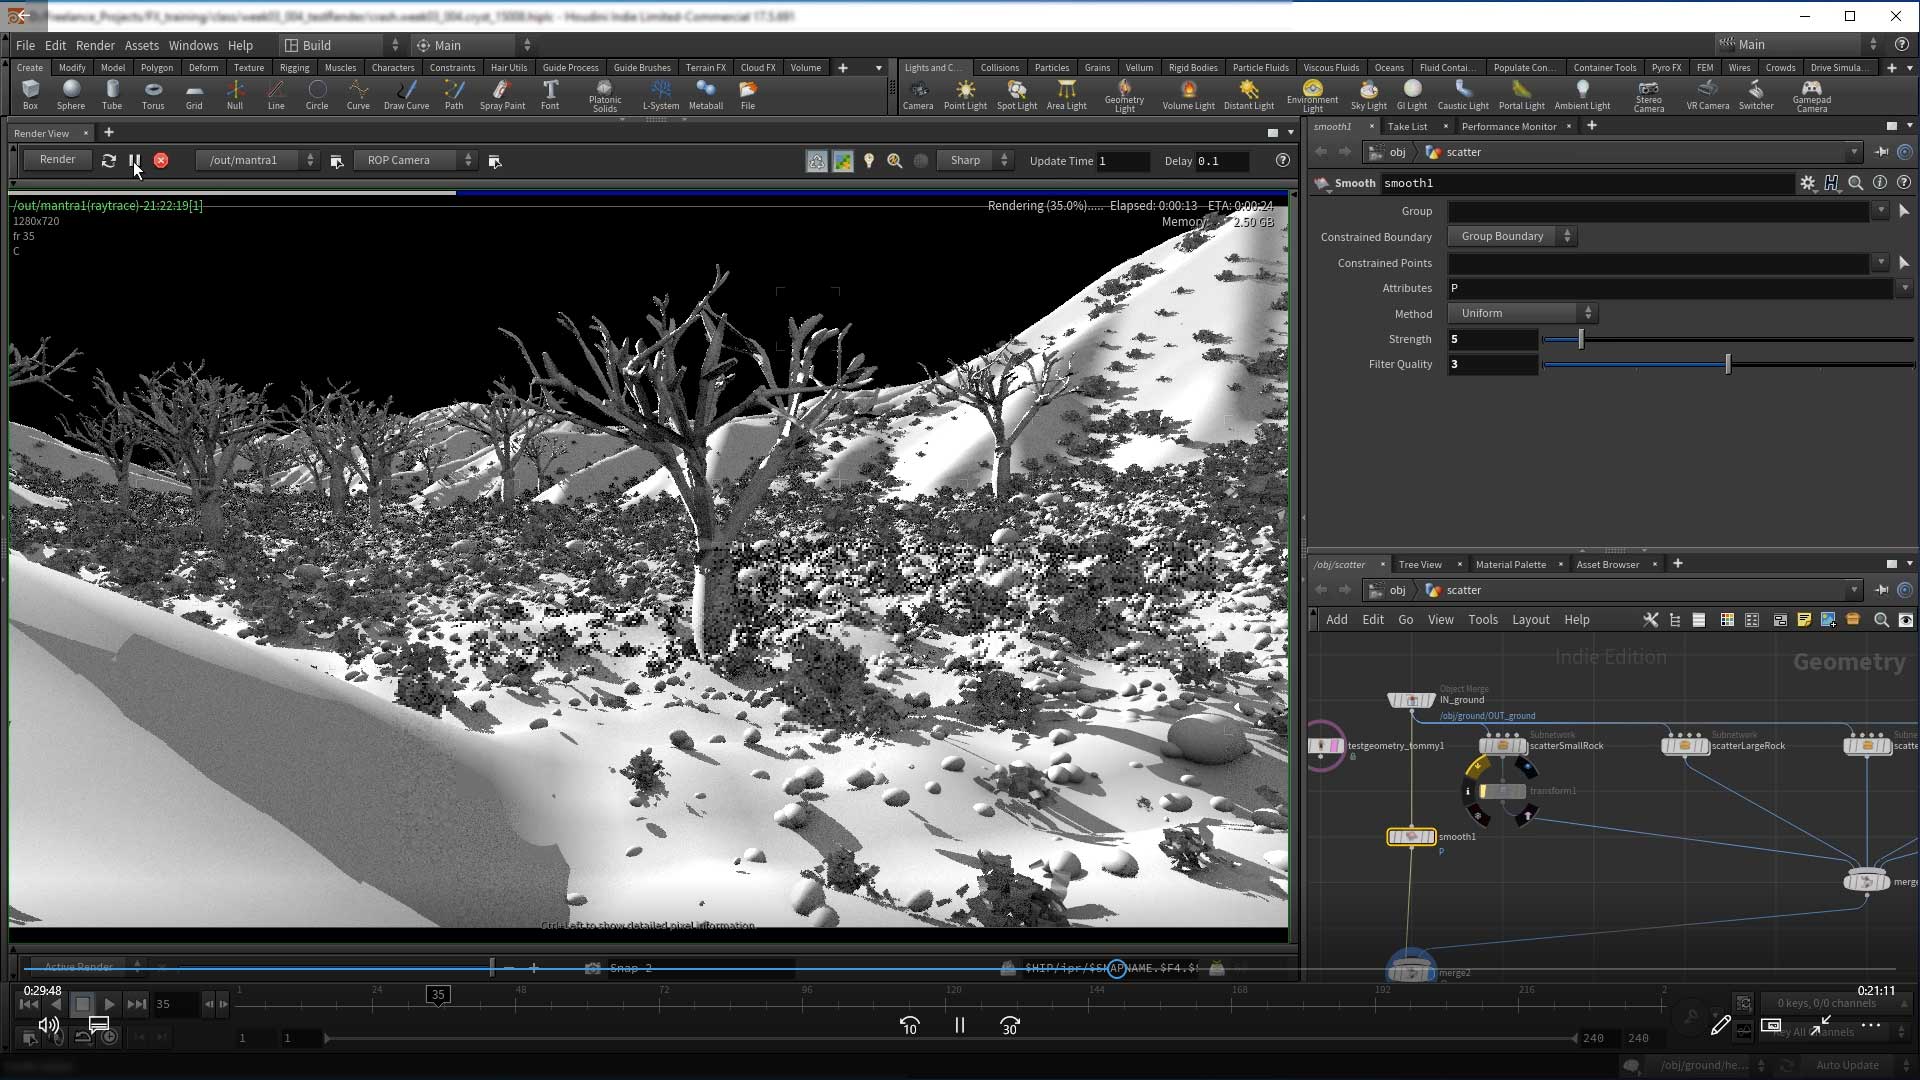
Task: Toggle the pin icon on parameter pane
Action: (1881, 152)
